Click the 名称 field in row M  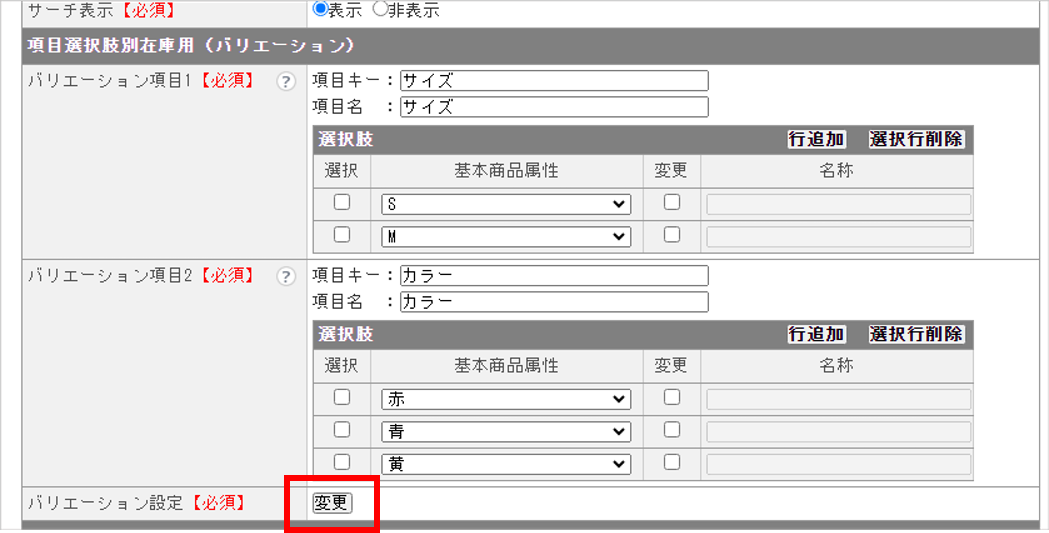click(x=838, y=237)
